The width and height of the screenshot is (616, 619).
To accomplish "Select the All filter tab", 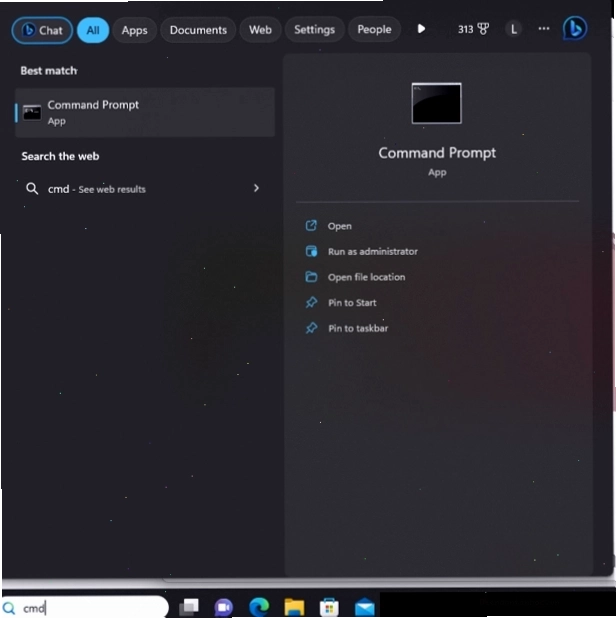I will pos(93,30).
